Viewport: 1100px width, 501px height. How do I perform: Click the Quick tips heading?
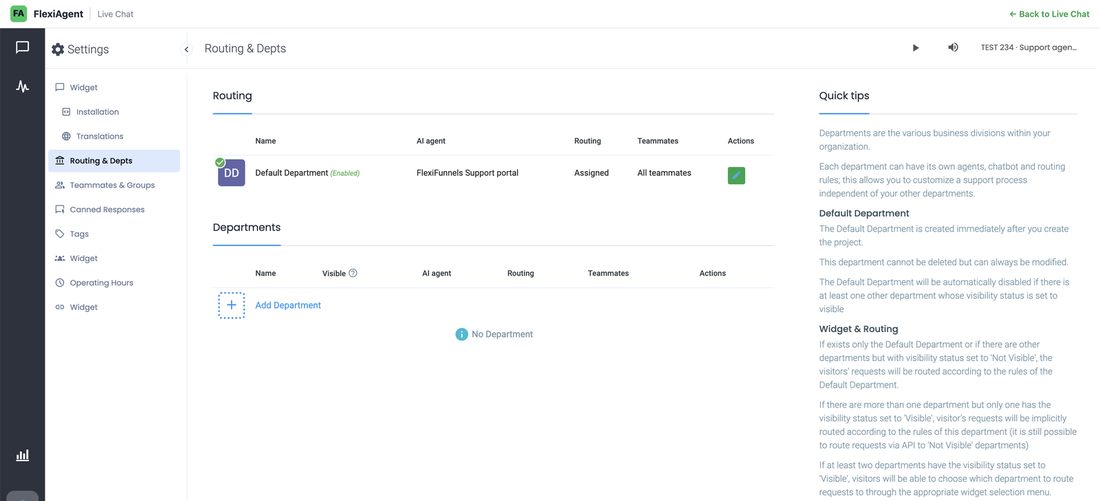pyautogui.click(x=844, y=95)
